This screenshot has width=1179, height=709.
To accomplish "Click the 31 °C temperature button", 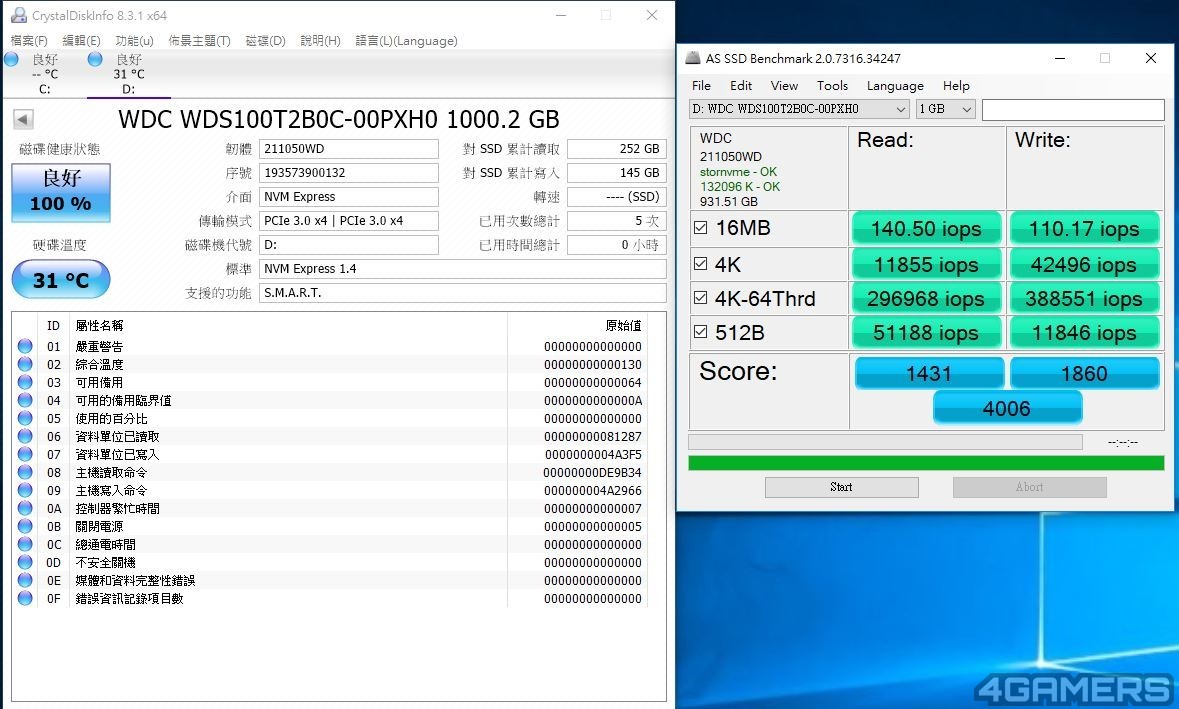I will tap(61, 280).
